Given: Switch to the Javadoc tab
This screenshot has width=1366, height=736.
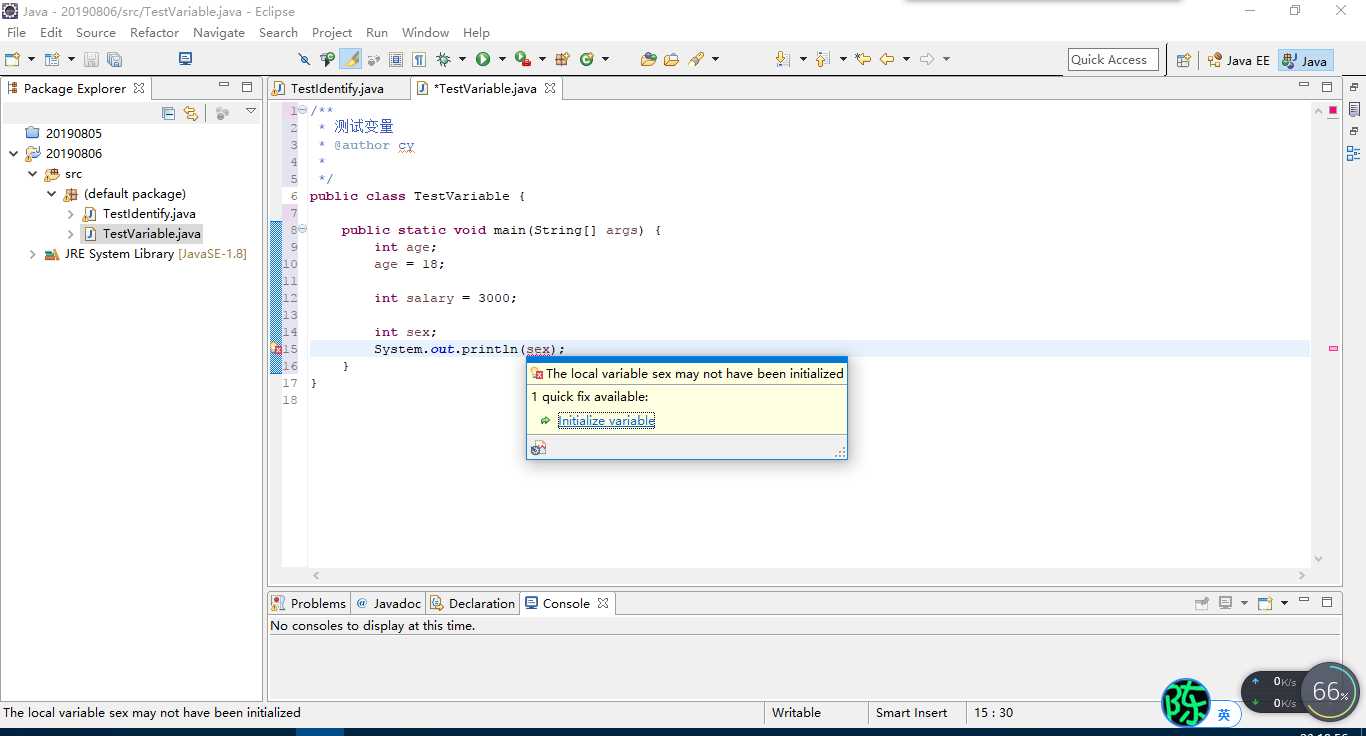Looking at the screenshot, I should [x=389, y=604].
